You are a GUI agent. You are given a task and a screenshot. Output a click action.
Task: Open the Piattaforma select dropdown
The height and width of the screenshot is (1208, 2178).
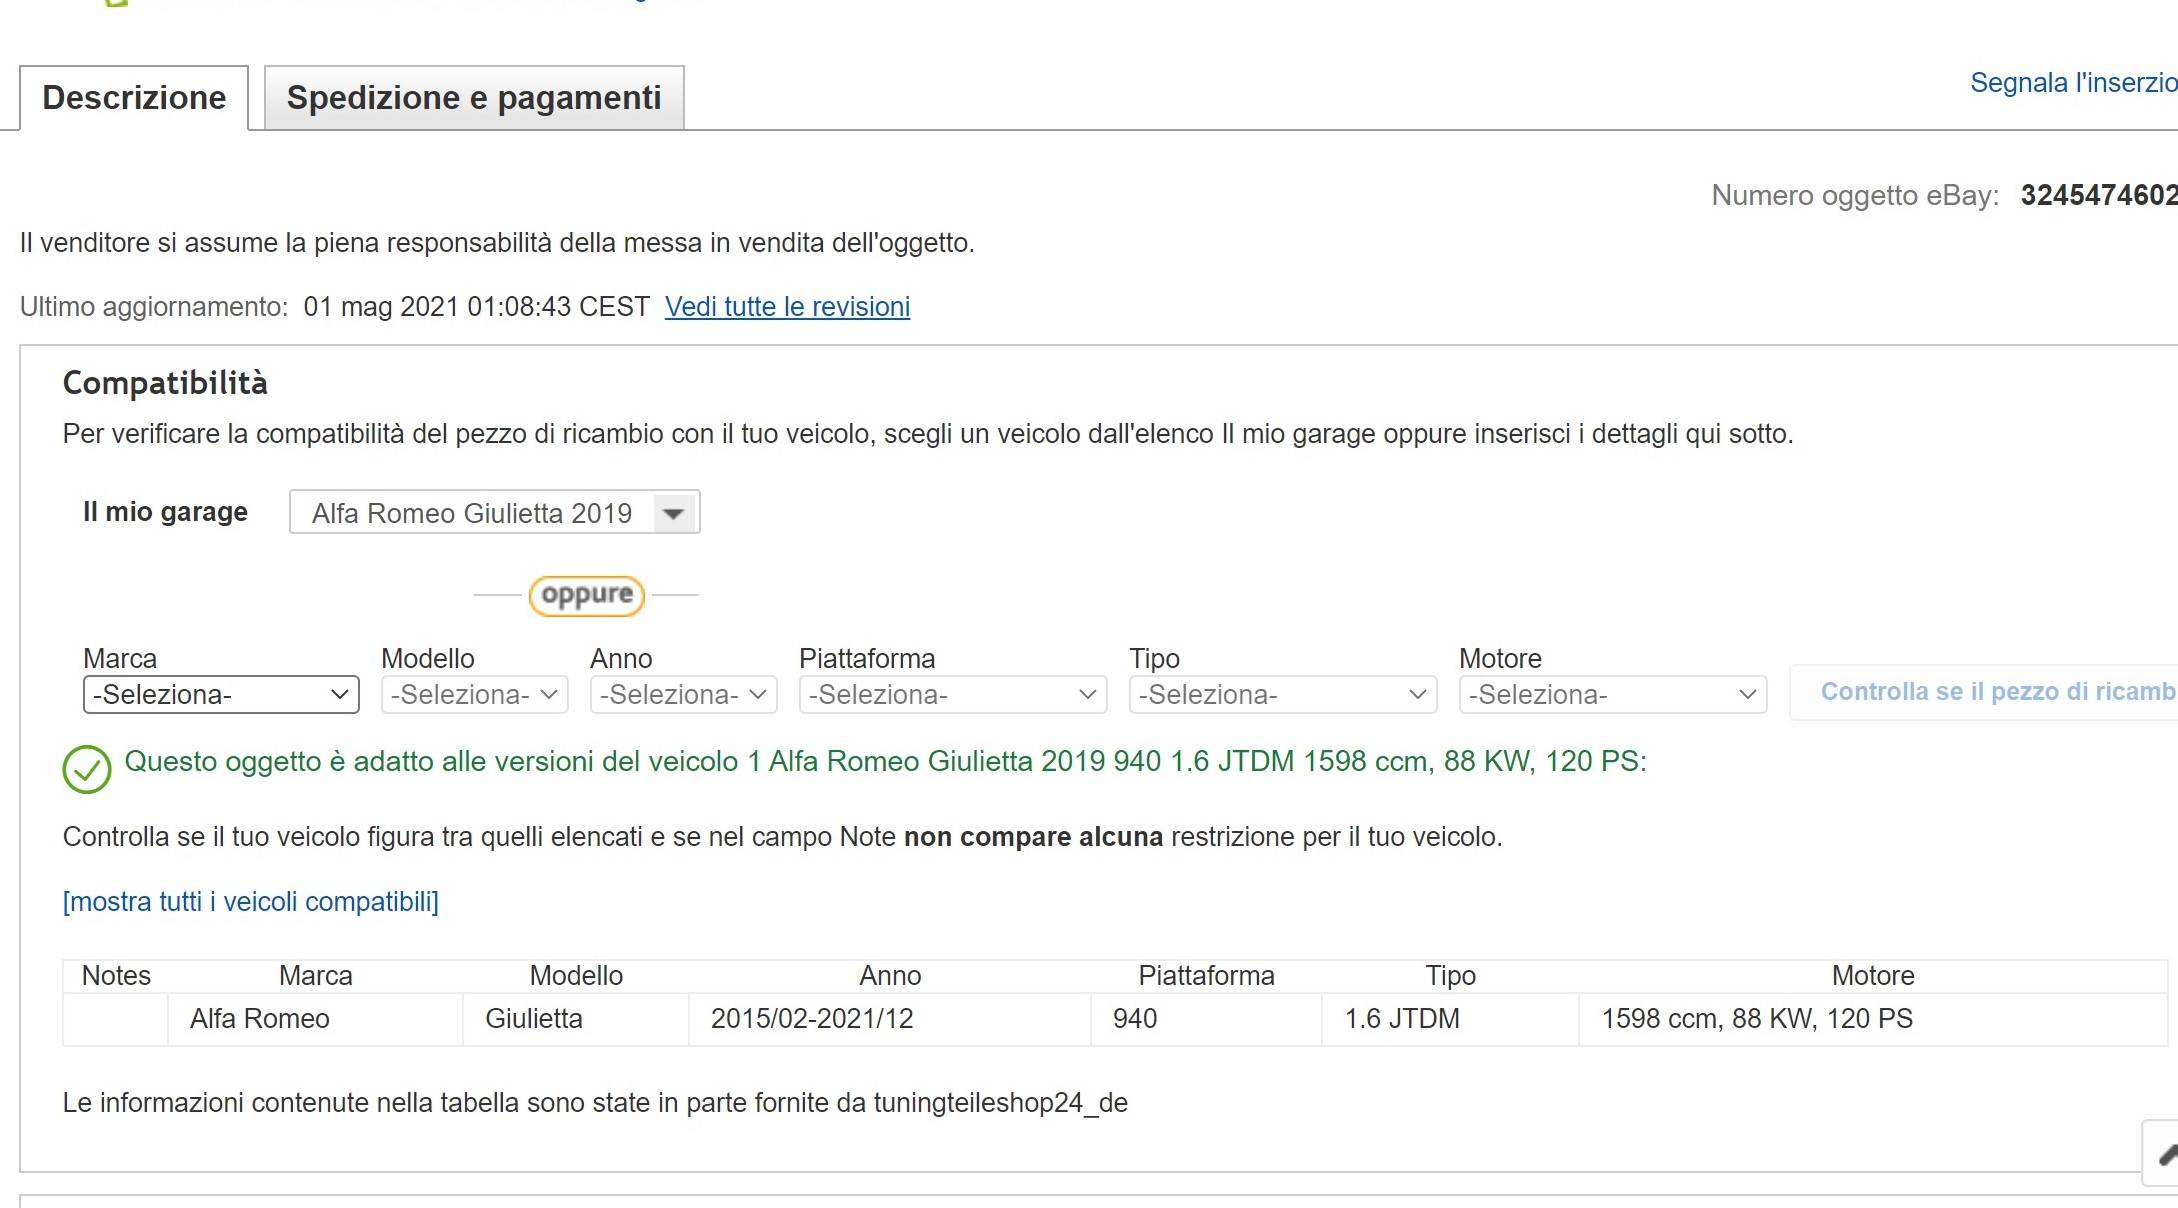click(953, 694)
